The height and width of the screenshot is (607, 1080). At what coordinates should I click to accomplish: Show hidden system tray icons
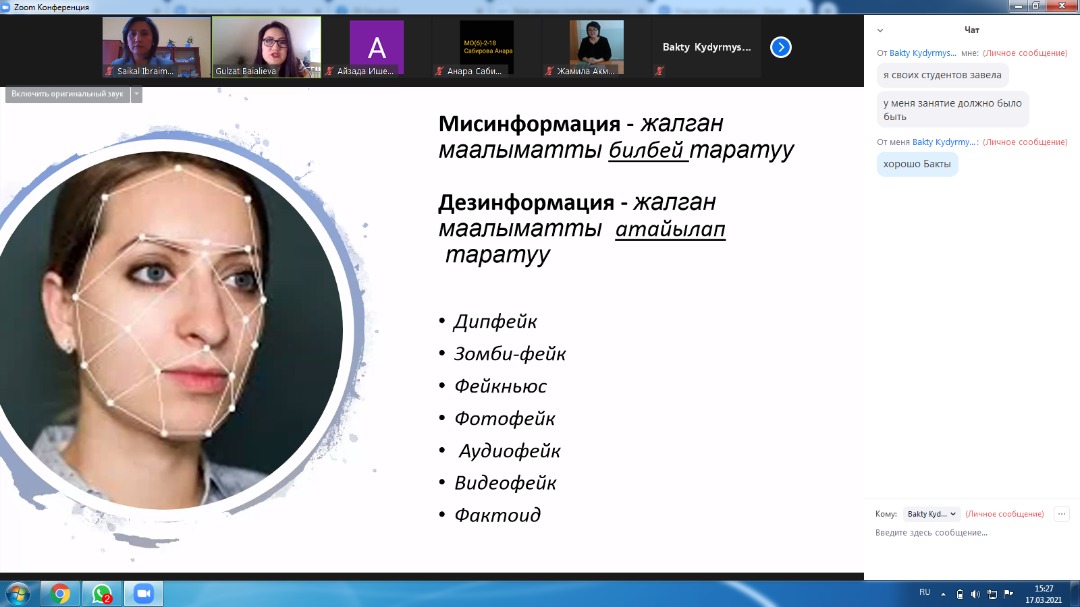tap(944, 594)
